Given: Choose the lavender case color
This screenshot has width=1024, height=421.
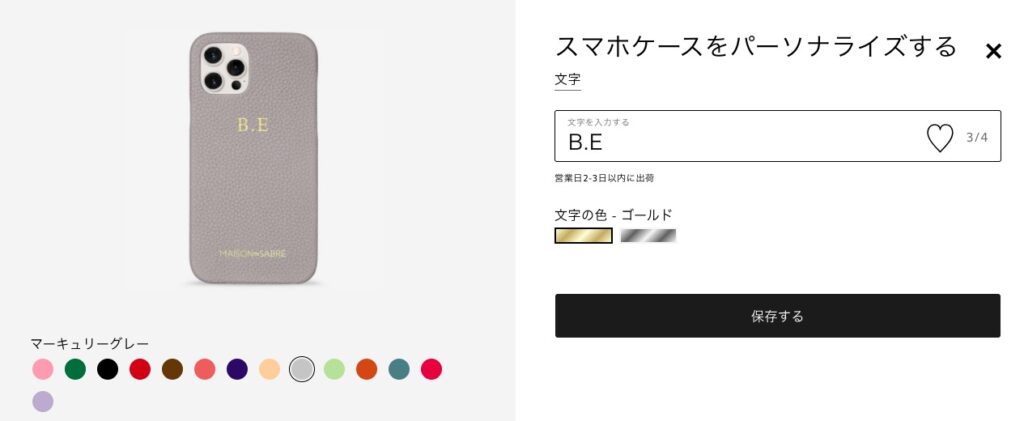Looking at the screenshot, I should tap(43, 401).
